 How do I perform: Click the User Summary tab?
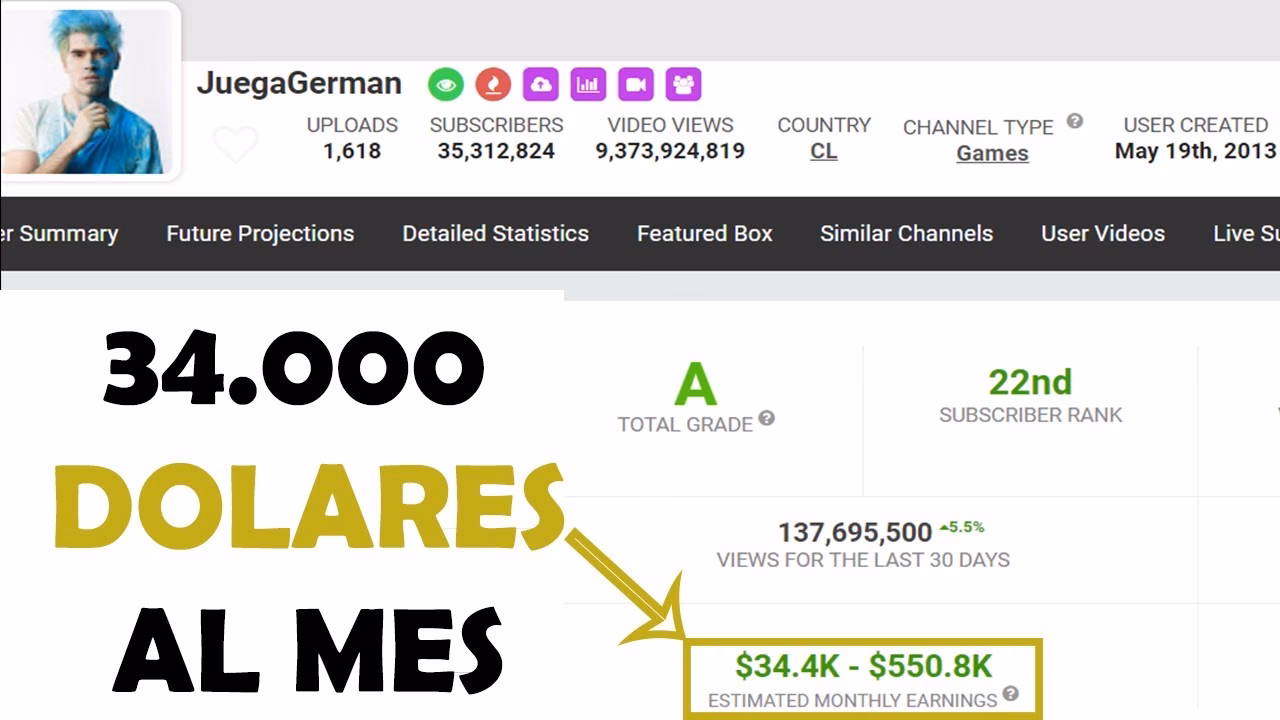point(60,234)
